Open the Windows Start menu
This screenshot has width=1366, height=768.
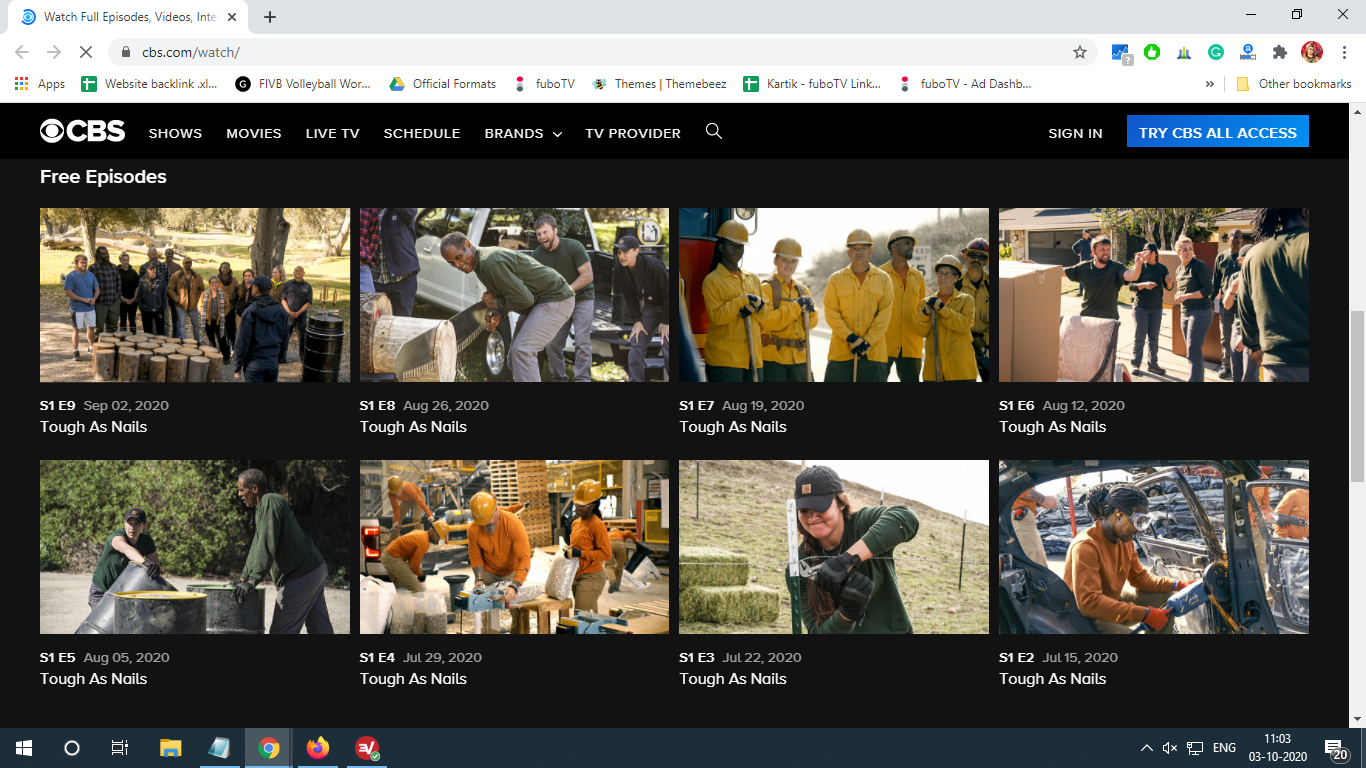click(24, 747)
